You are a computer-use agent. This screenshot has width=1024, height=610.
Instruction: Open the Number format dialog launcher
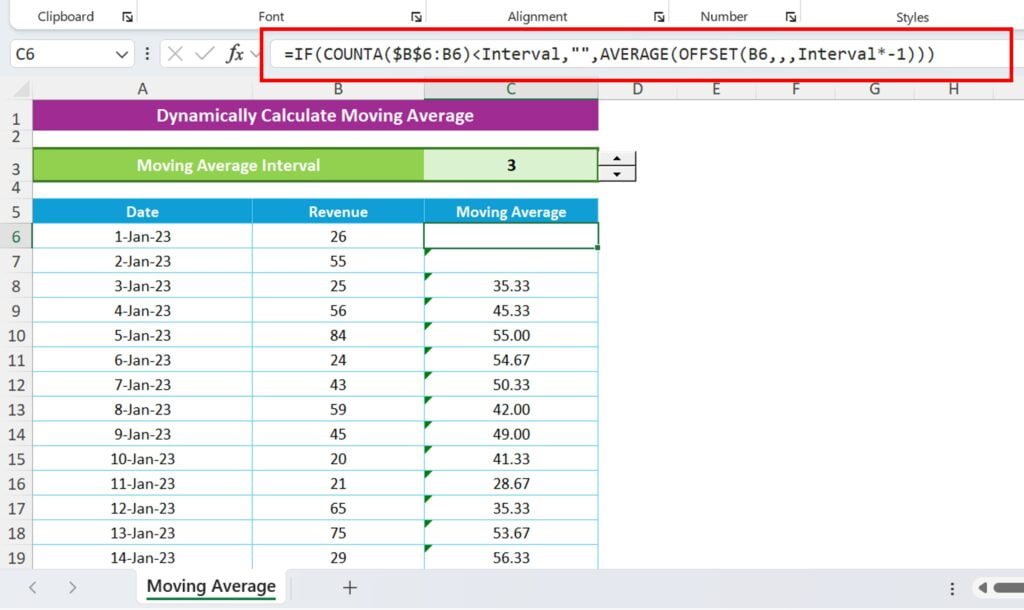tap(791, 17)
